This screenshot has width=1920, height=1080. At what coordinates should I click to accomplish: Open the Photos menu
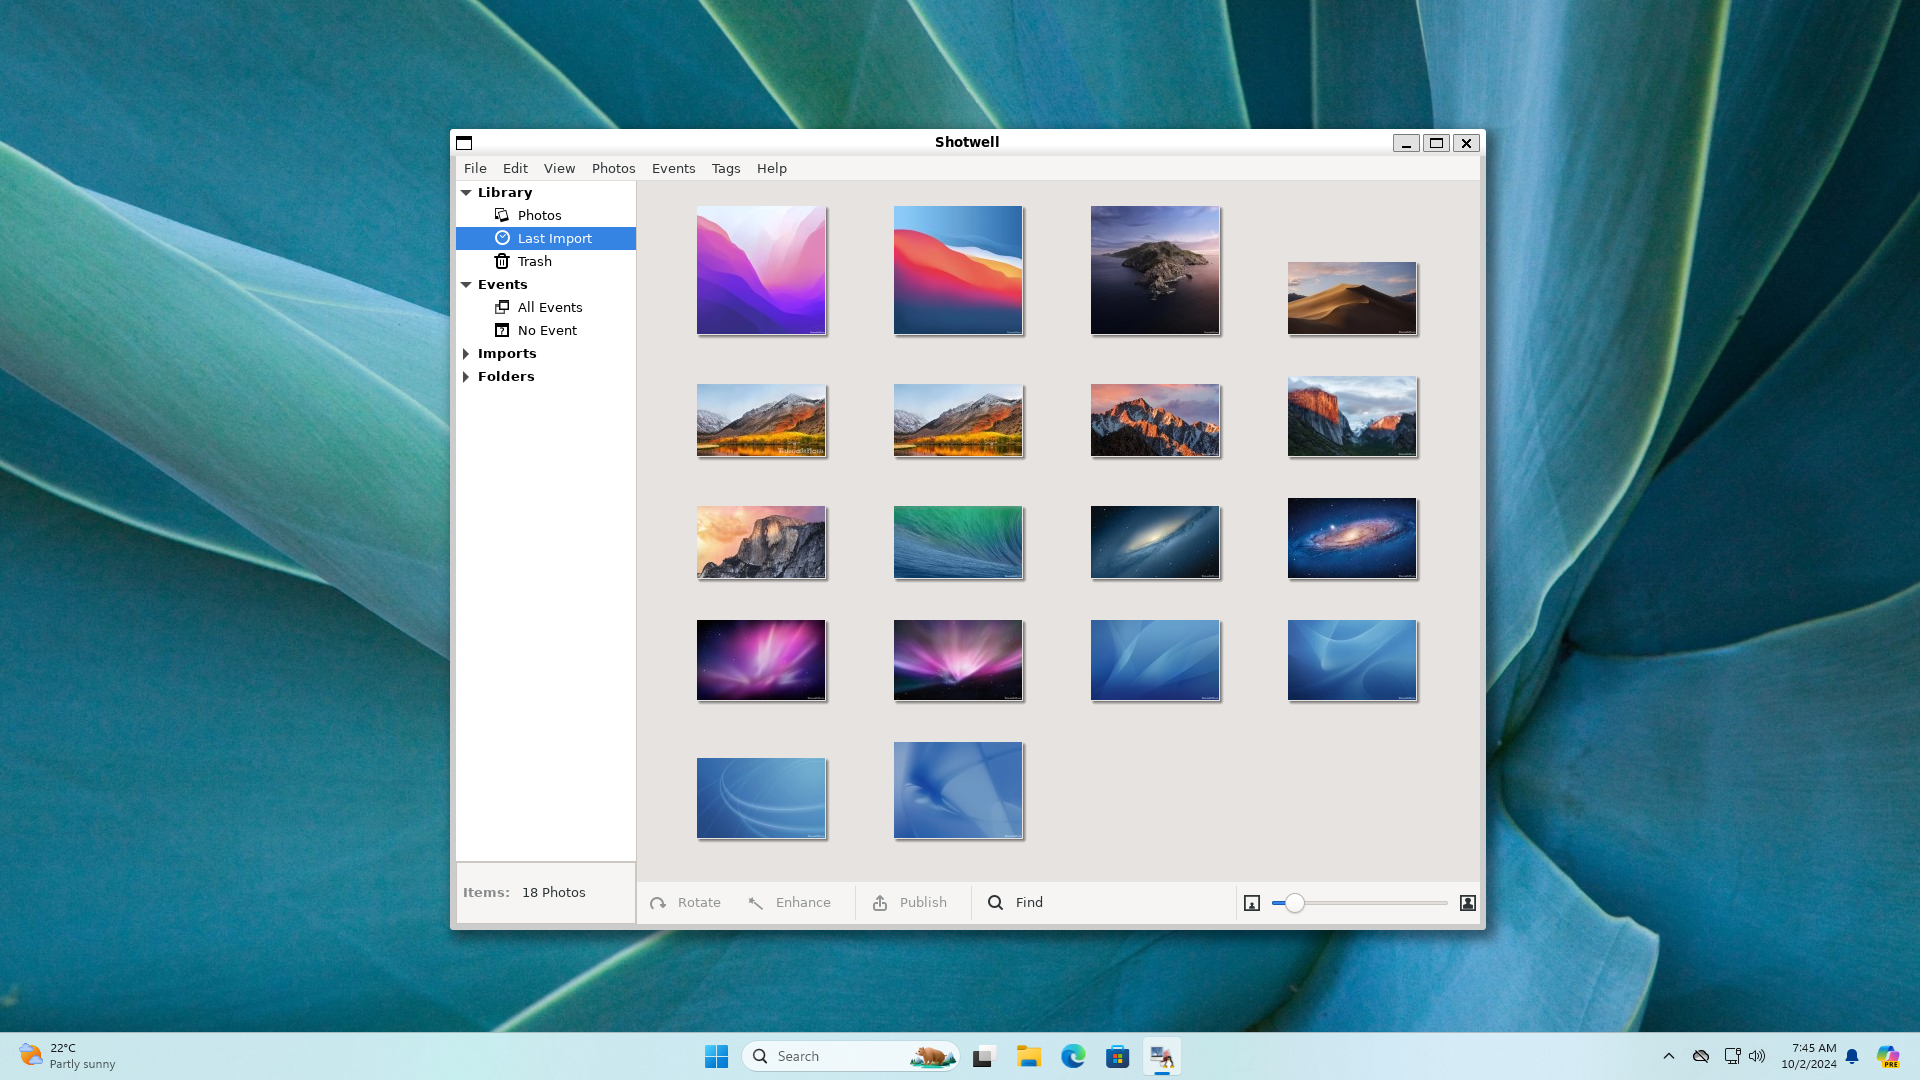coord(613,168)
